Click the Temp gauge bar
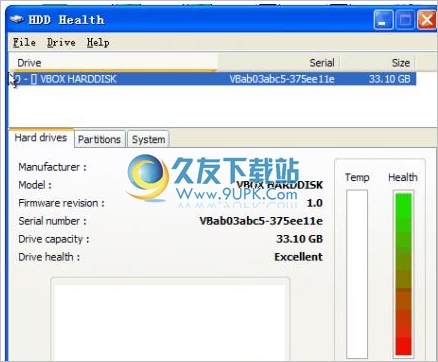 click(x=357, y=274)
